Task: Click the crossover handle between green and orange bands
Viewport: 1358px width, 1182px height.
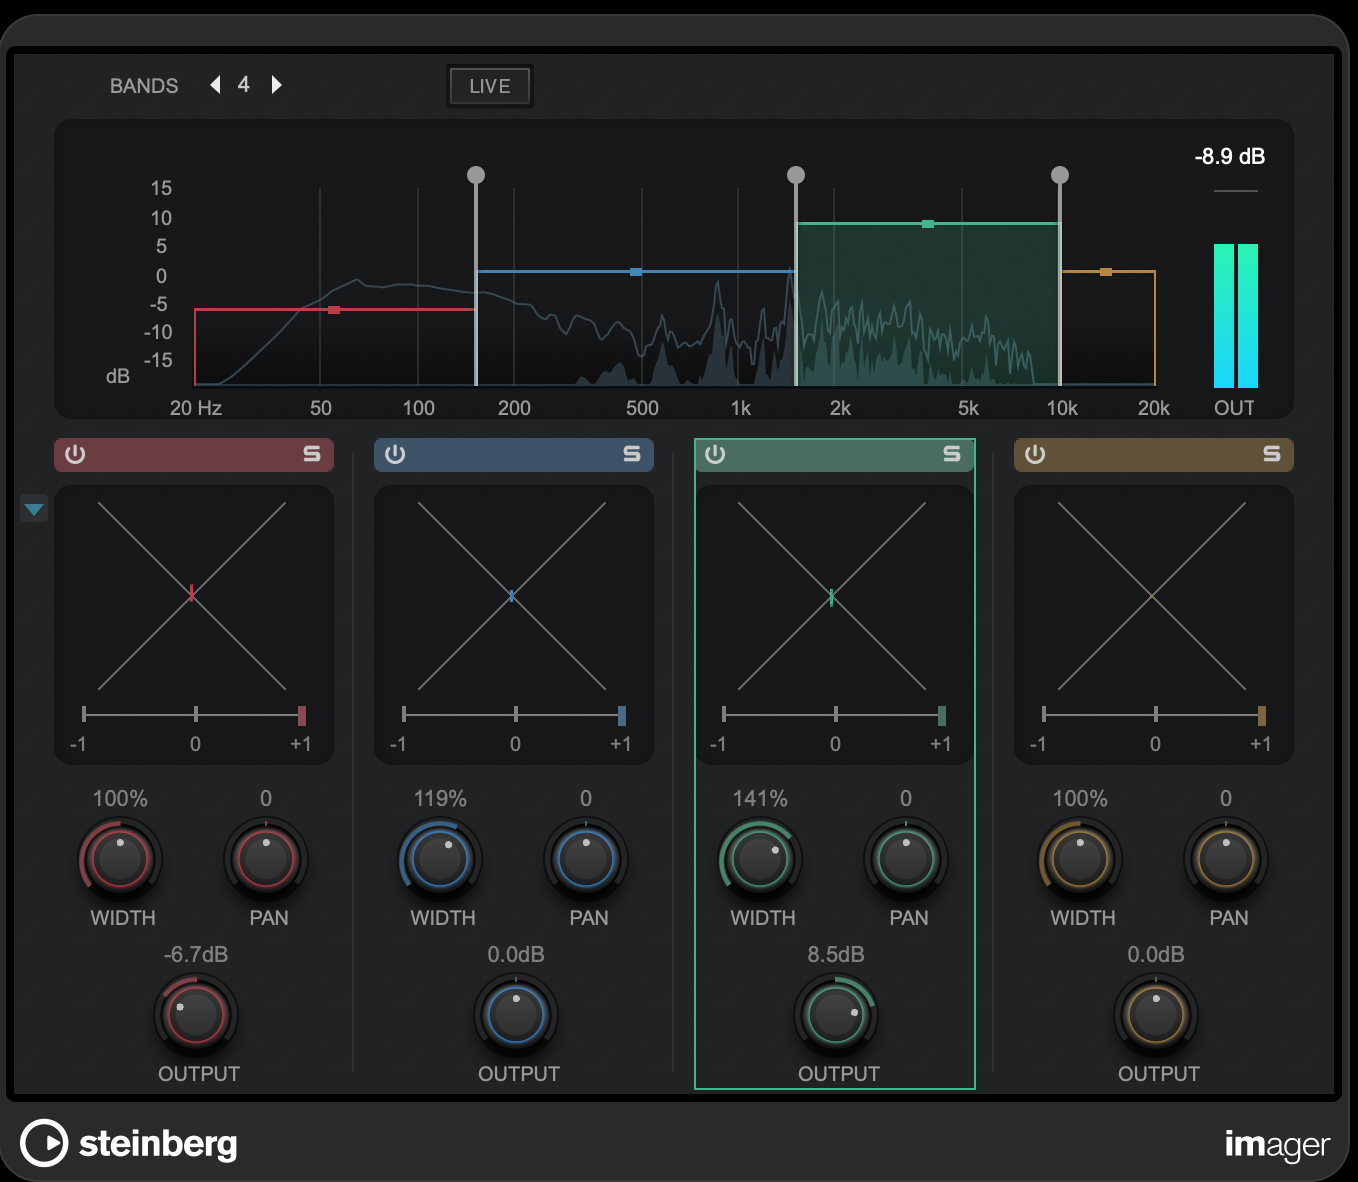Action: 1060,175
